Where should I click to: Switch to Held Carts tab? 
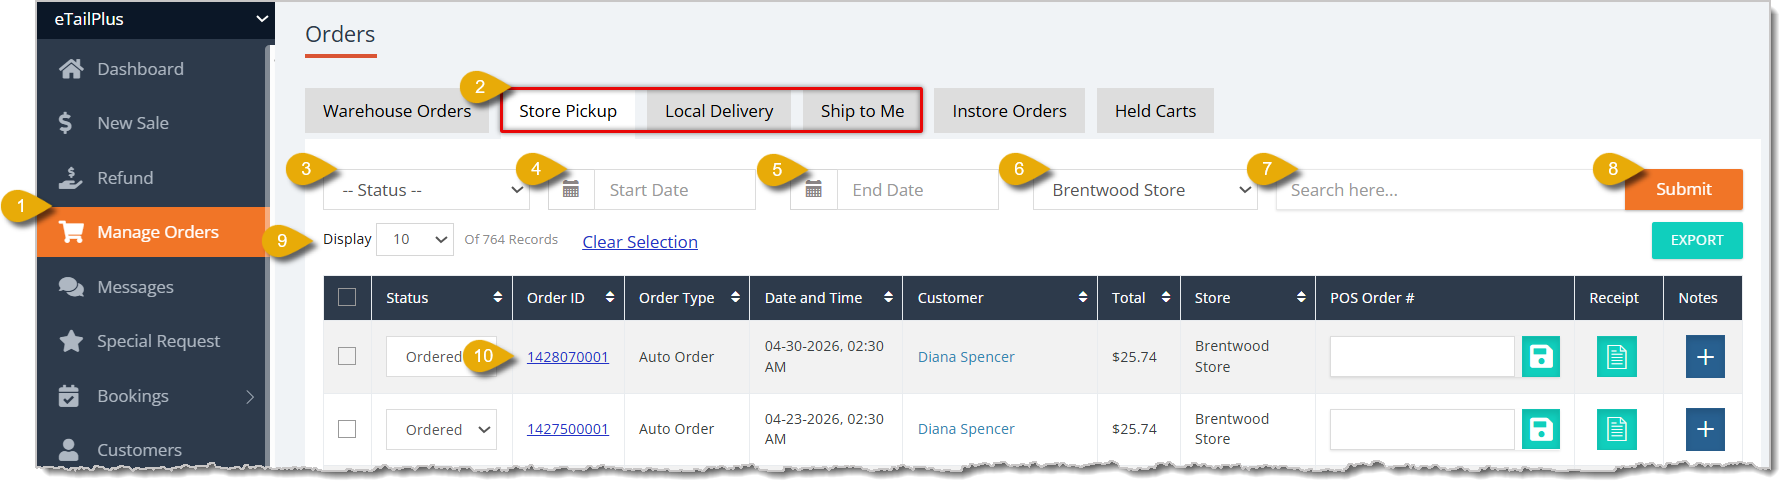click(1155, 111)
